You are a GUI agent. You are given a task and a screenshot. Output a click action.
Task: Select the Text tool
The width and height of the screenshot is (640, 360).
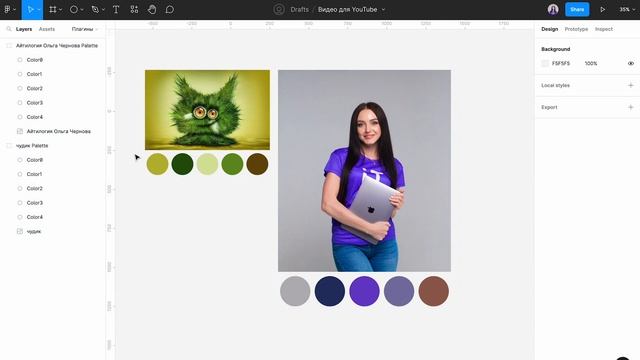[x=116, y=9]
